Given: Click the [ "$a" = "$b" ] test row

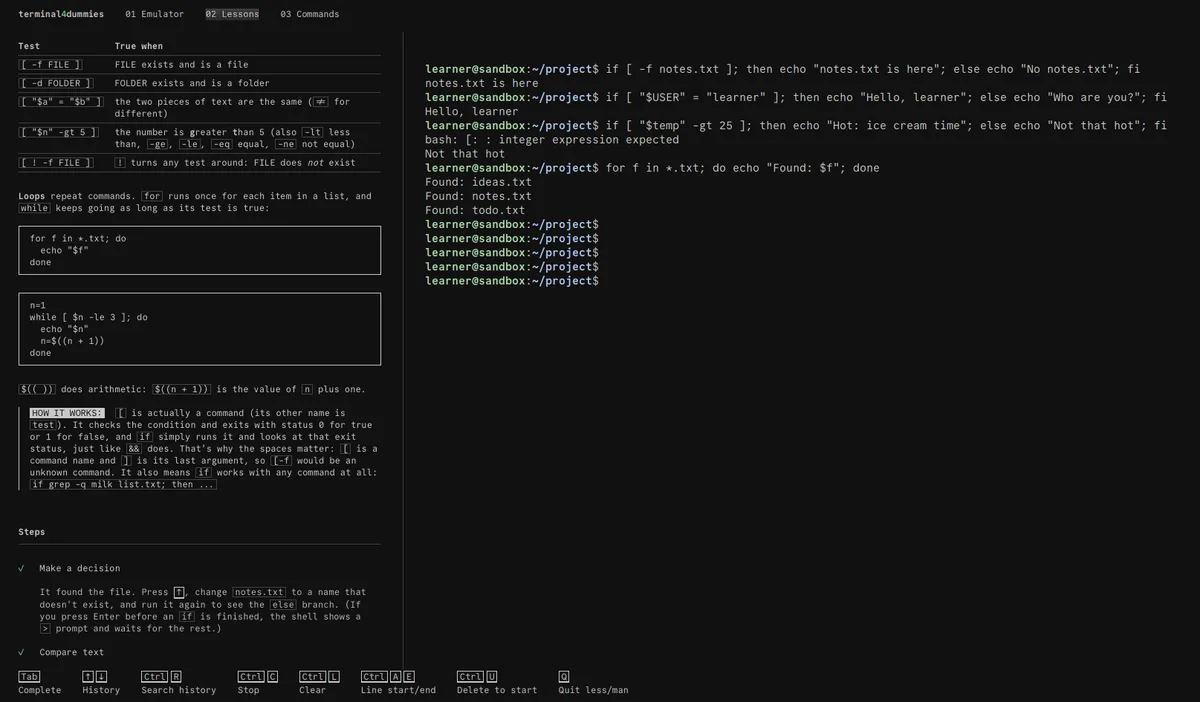Looking at the screenshot, I should point(199,107).
